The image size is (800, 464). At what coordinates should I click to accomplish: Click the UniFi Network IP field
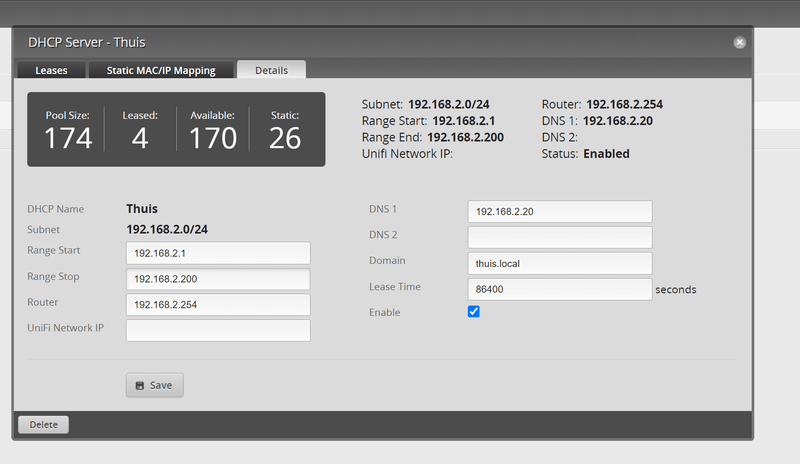click(x=218, y=330)
